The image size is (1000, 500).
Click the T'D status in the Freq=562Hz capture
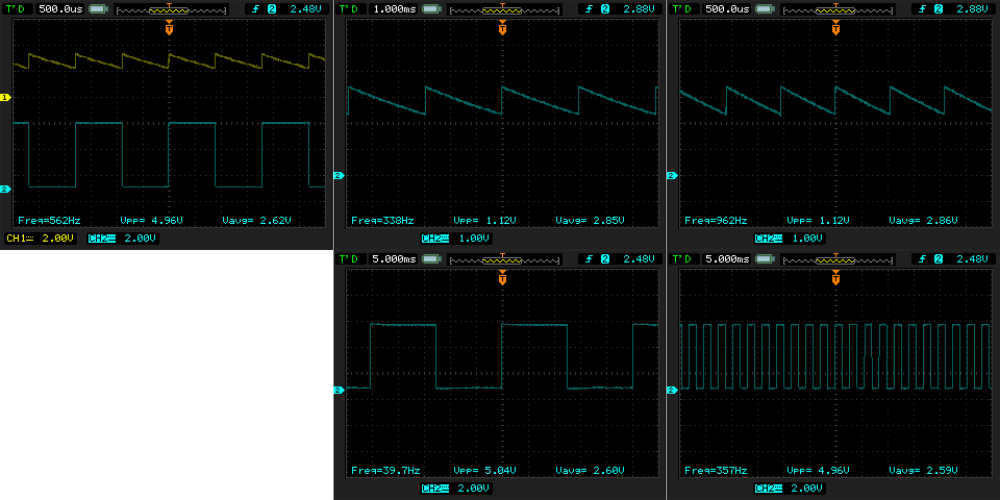(x=17, y=9)
